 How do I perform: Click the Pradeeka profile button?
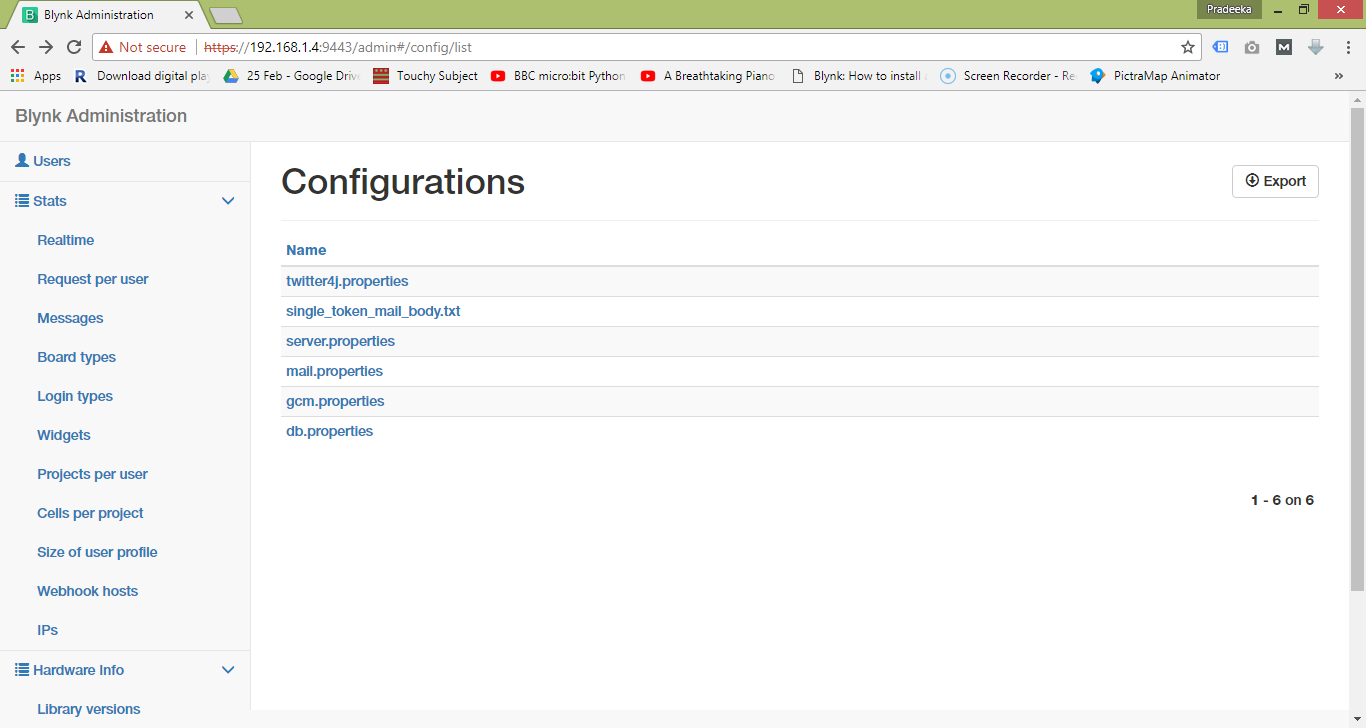1229,9
